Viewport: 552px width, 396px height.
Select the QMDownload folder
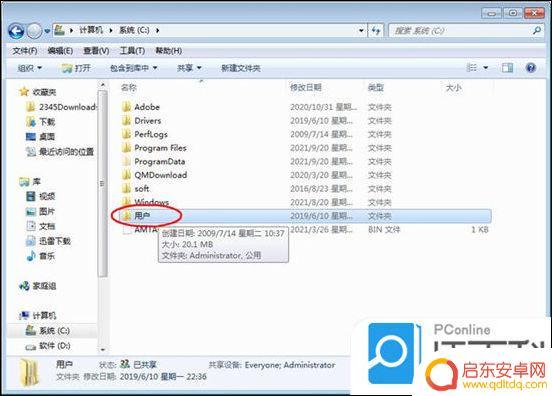click(x=161, y=175)
